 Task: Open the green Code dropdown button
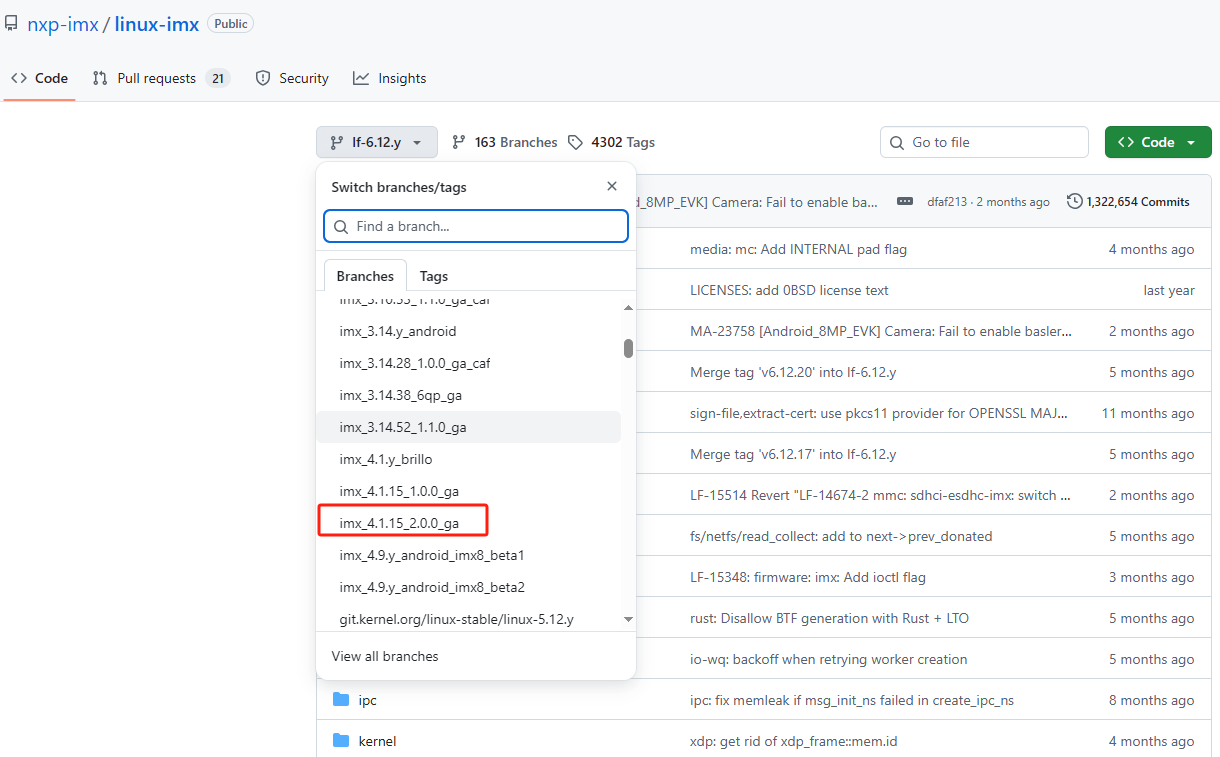click(1158, 142)
